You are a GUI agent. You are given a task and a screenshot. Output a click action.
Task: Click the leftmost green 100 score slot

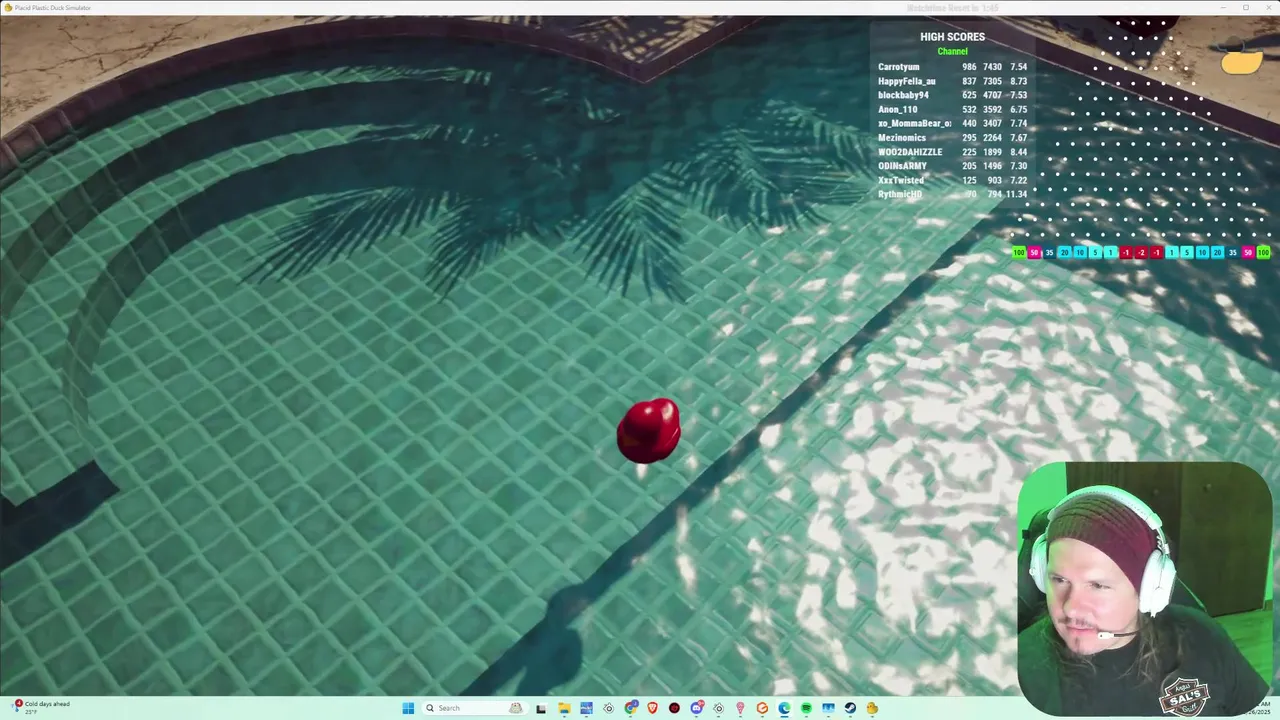[1019, 252]
